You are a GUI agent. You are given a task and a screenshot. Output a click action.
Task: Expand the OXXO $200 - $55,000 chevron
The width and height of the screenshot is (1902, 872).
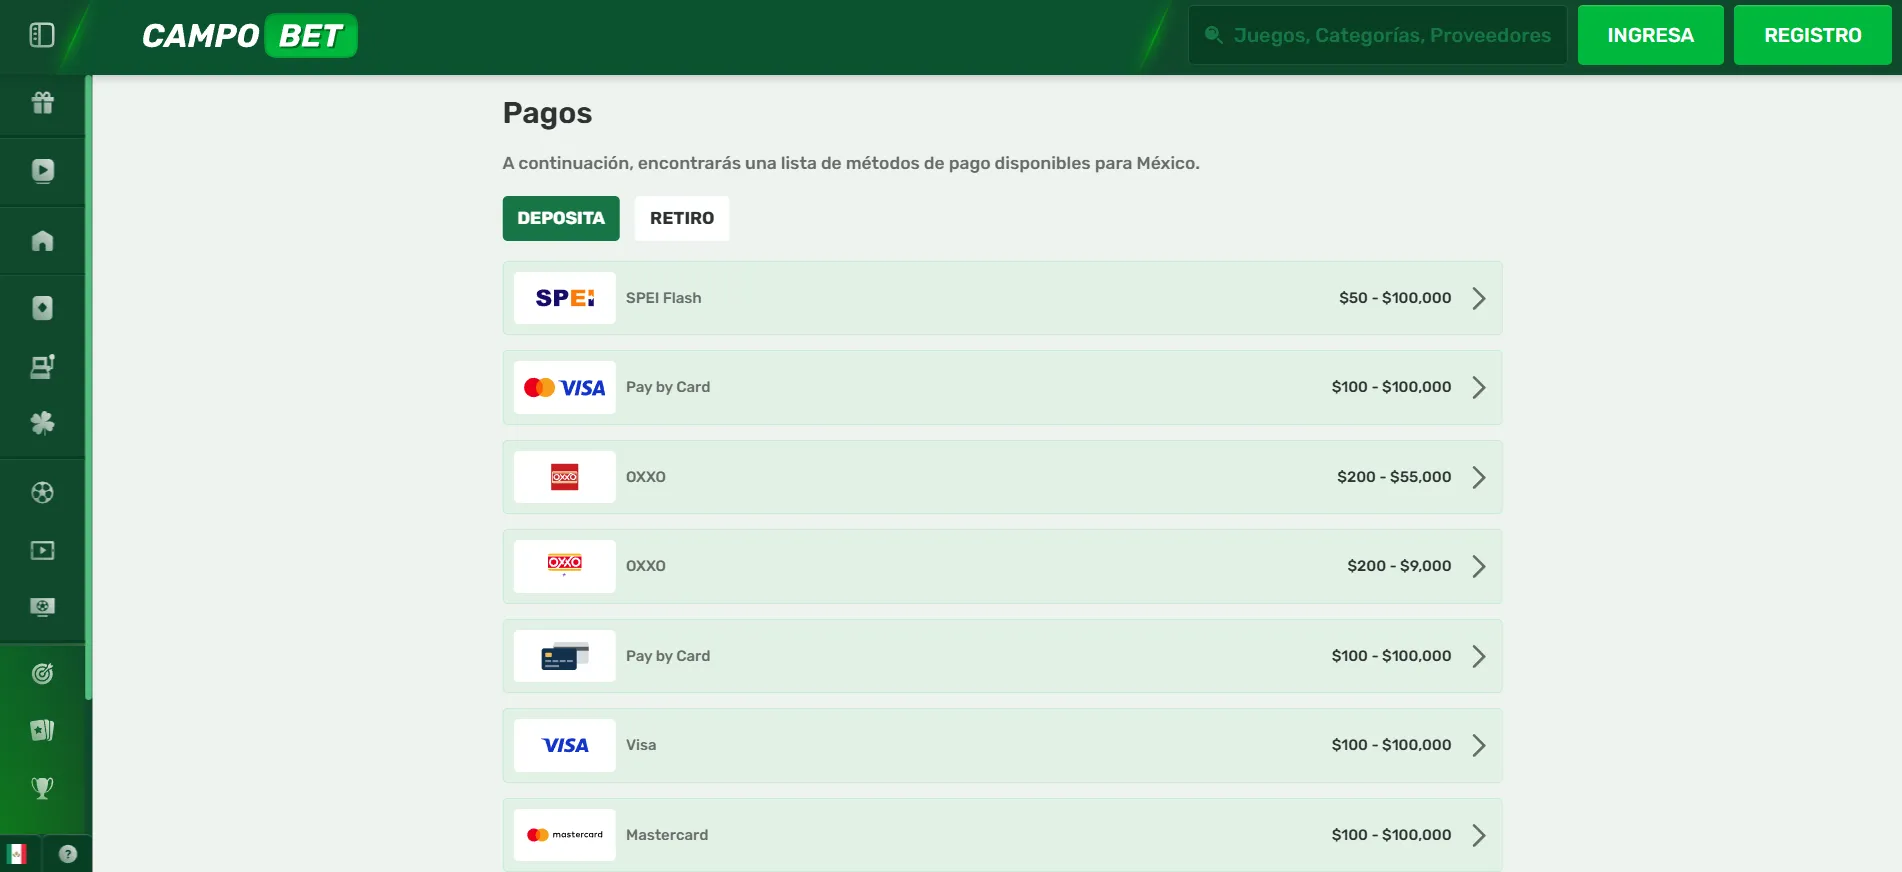[x=1478, y=477]
